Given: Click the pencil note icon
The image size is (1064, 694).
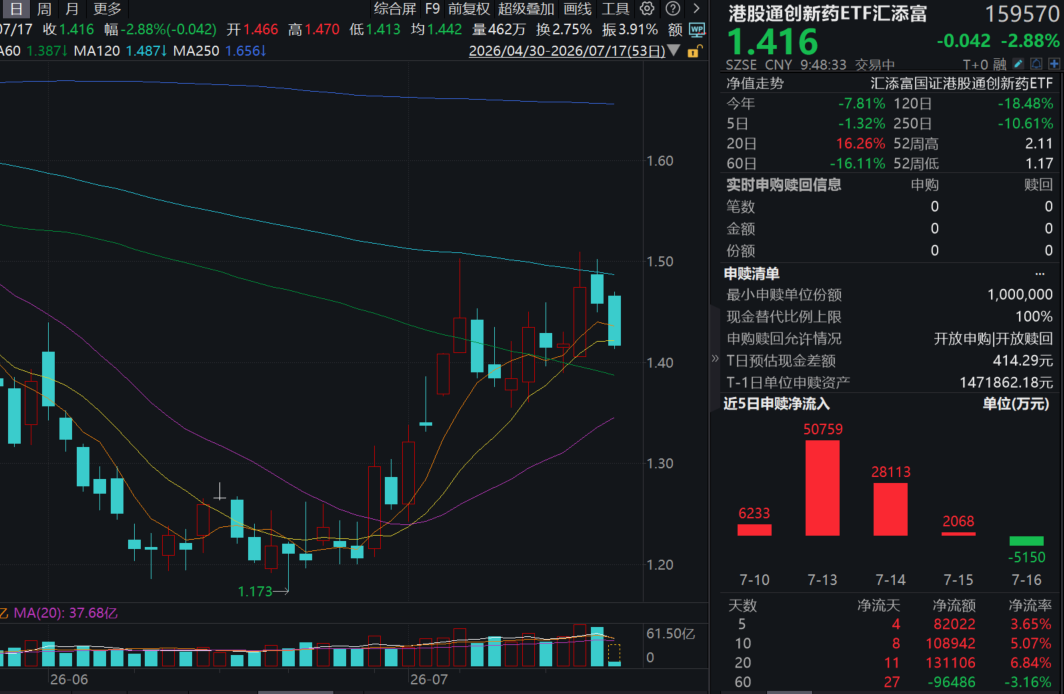Looking at the screenshot, I should coord(1018,64).
